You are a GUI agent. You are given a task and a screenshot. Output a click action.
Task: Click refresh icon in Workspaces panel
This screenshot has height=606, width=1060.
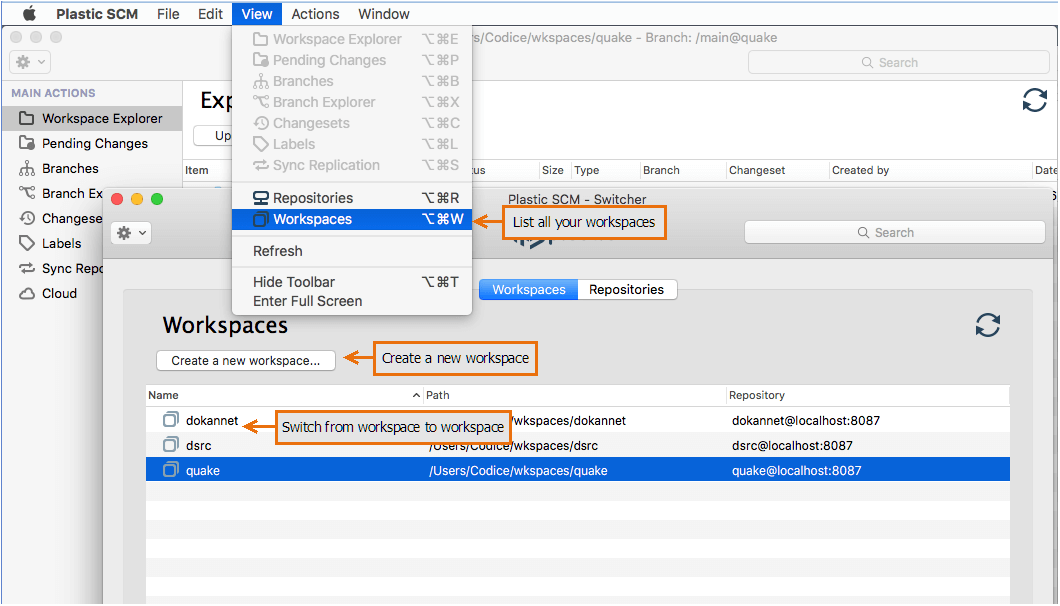pos(988,325)
